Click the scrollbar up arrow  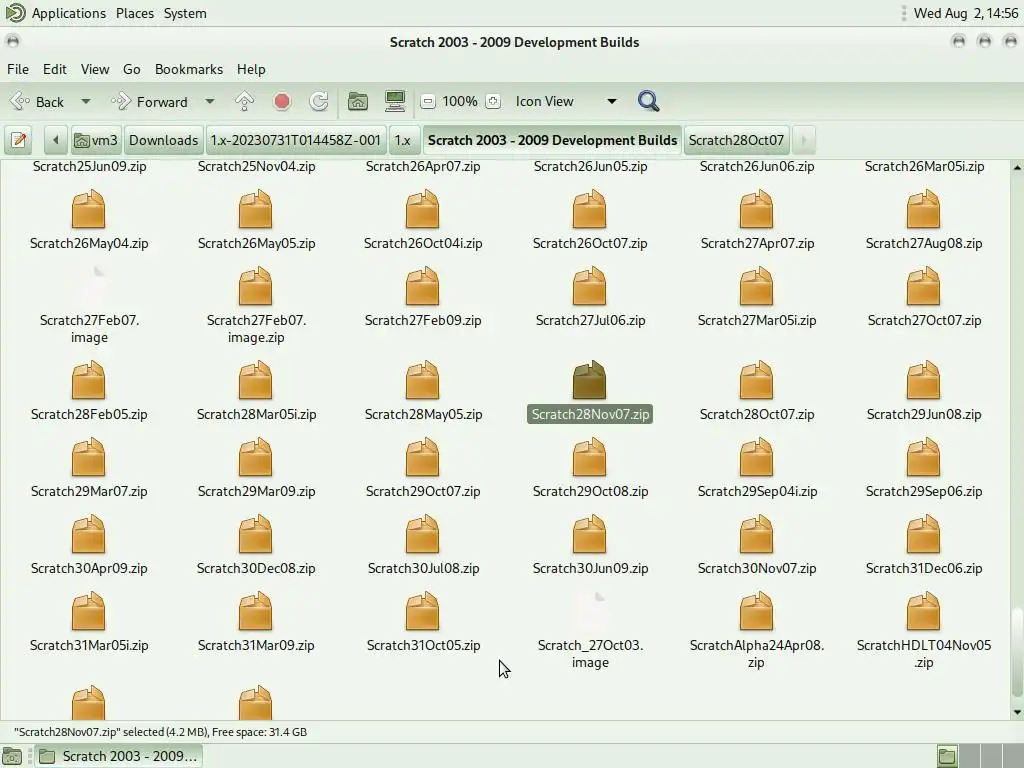click(x=1017, y=168)
